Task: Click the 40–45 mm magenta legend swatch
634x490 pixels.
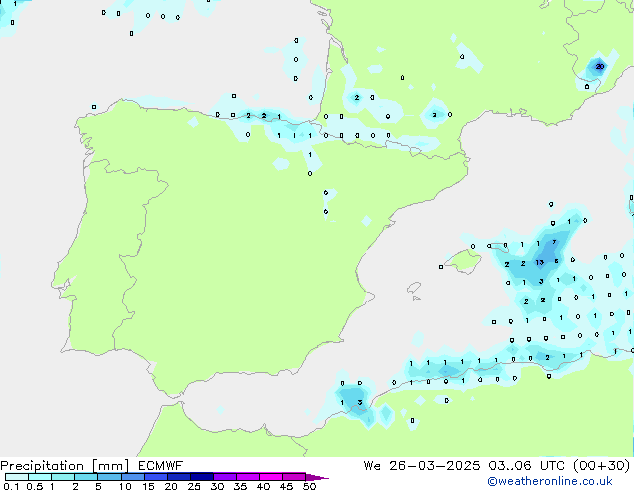Action: click(271, 477)
